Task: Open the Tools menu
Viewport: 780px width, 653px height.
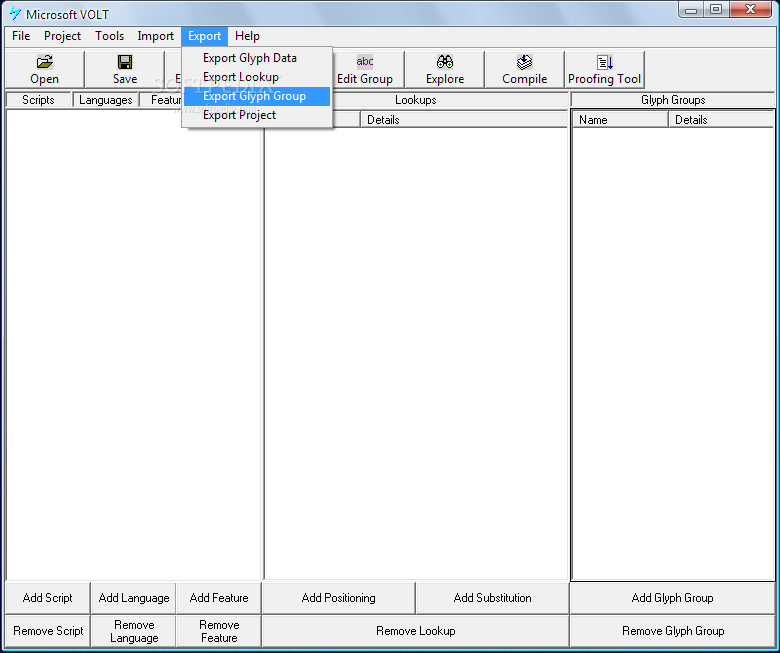Action: [109, 36]
